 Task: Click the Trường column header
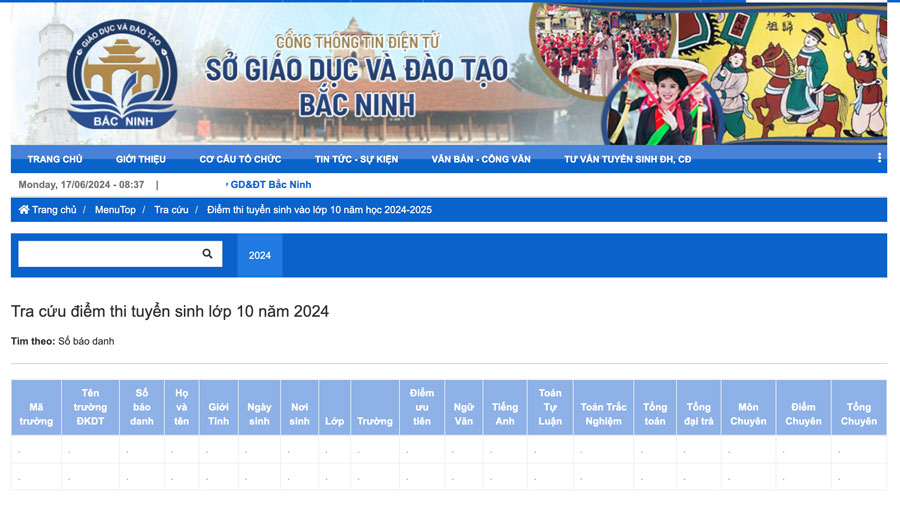click(375, 407)
